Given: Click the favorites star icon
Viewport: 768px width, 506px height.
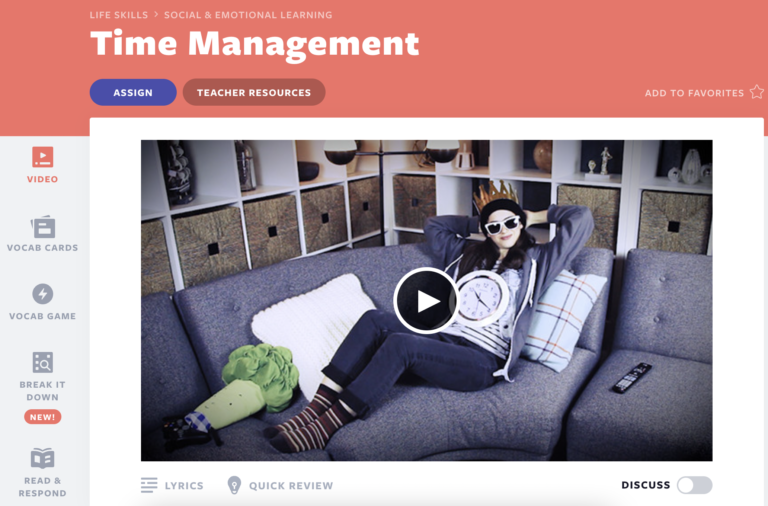Looking at the screenshot, I should (756, 92).
